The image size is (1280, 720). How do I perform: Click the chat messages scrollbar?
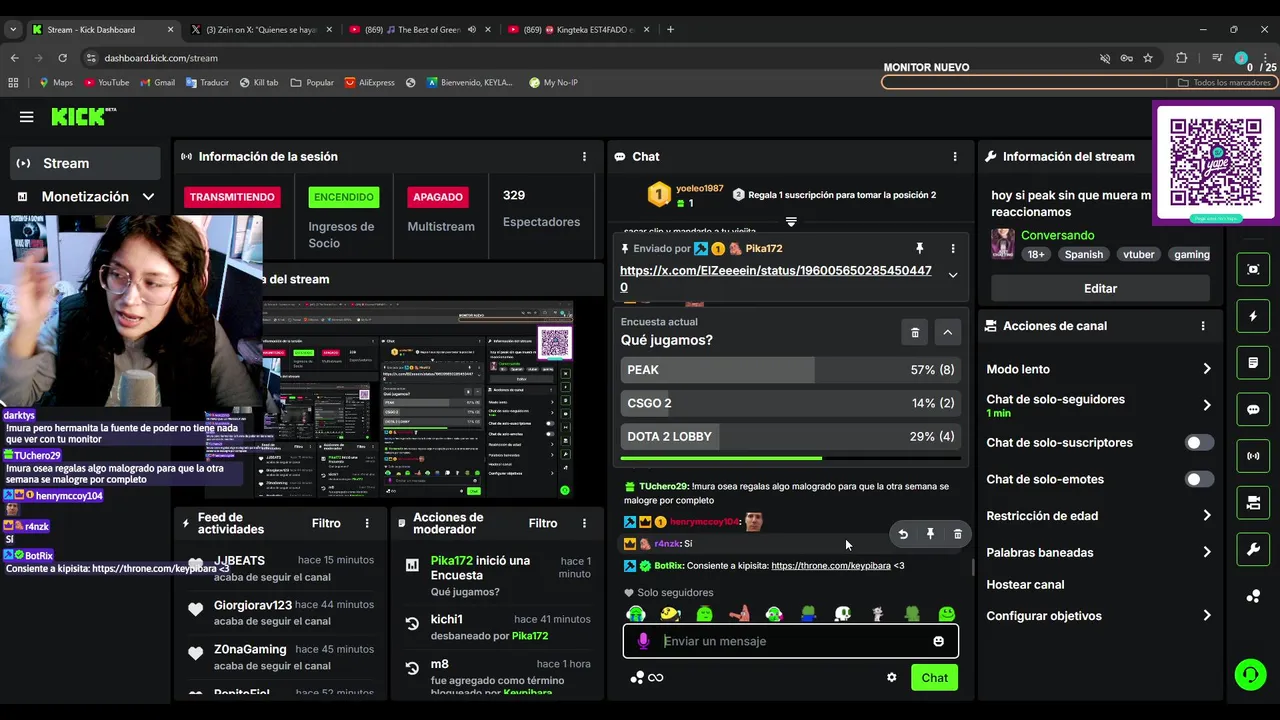tap(973, 567)
